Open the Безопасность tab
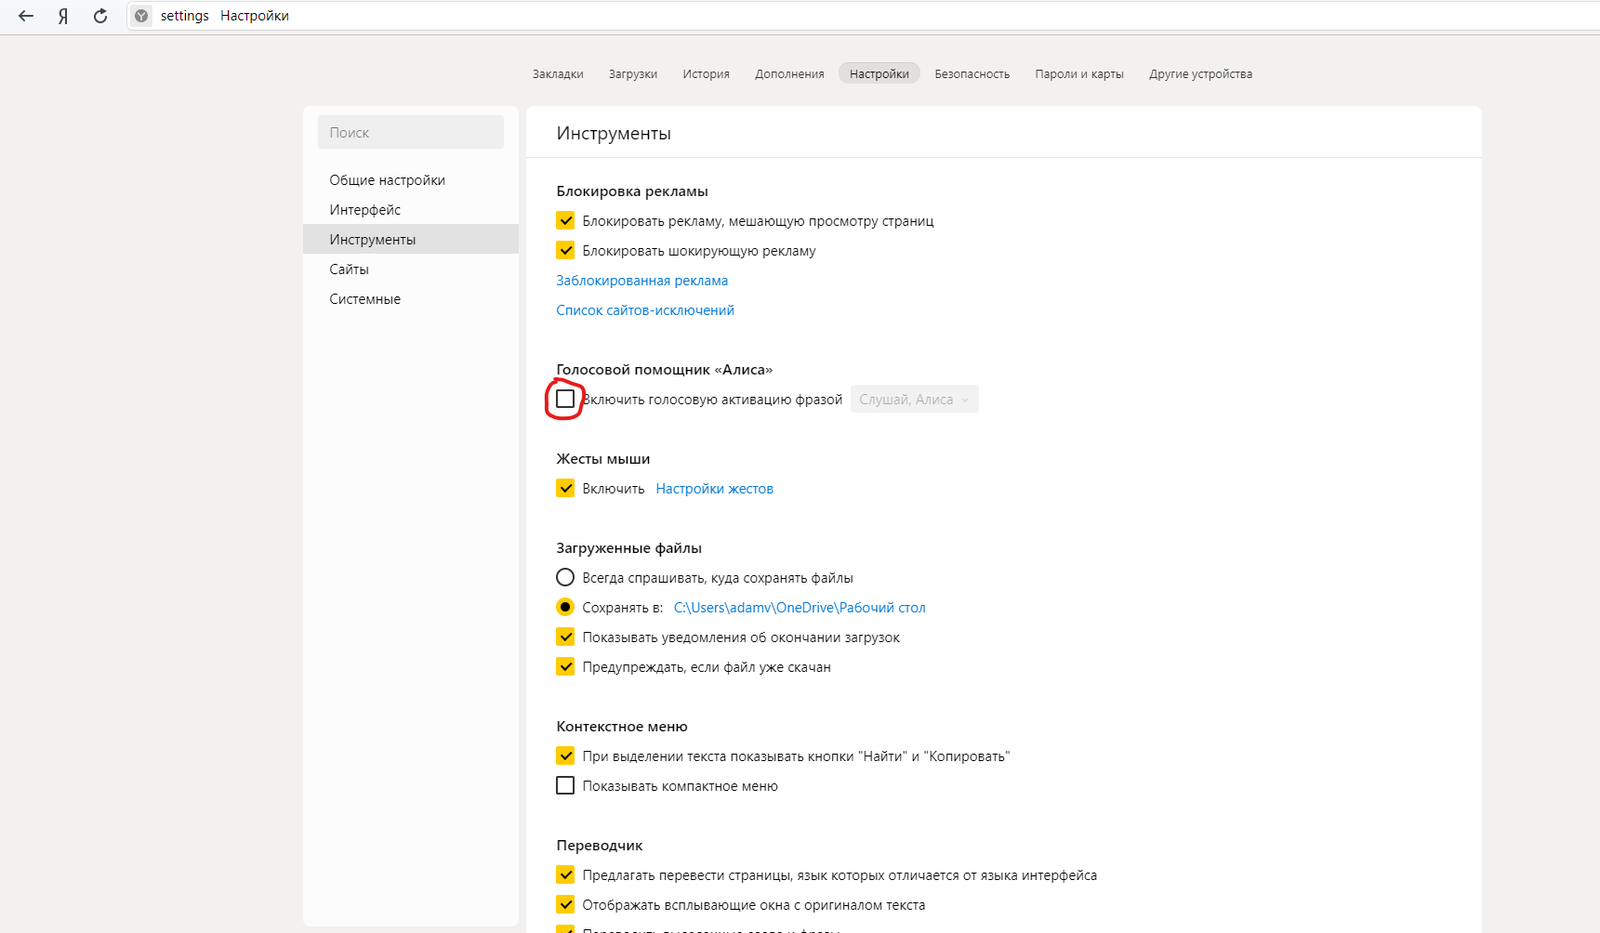Screen dimensions: 1600x933 point(971,74)
